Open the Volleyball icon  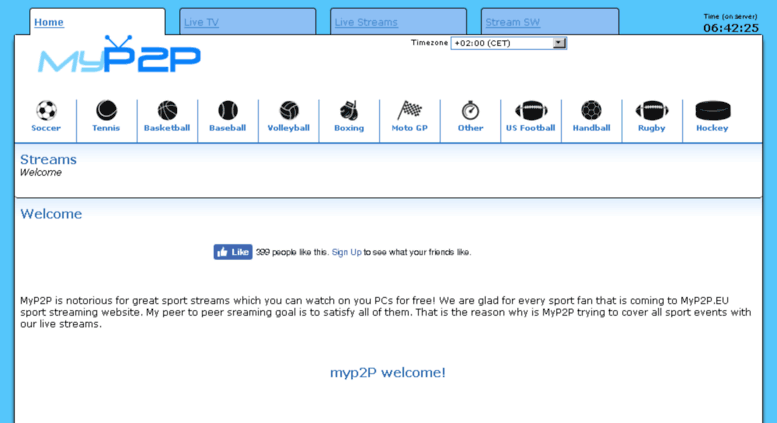click(289, 110)
